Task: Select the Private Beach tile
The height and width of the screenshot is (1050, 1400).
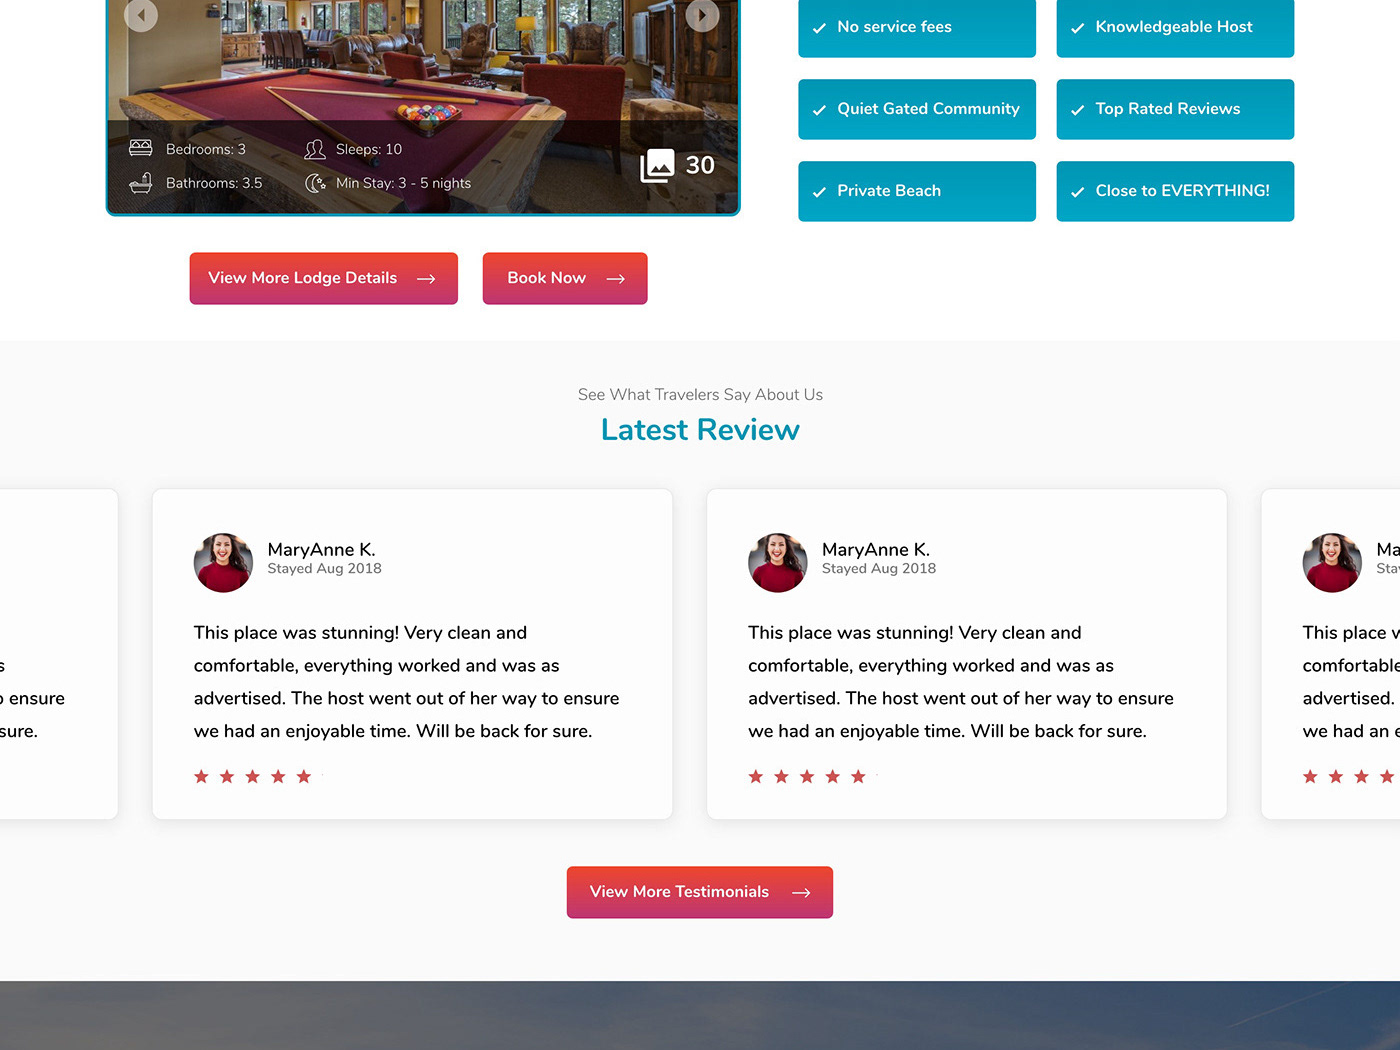Action: coord(917,191)
